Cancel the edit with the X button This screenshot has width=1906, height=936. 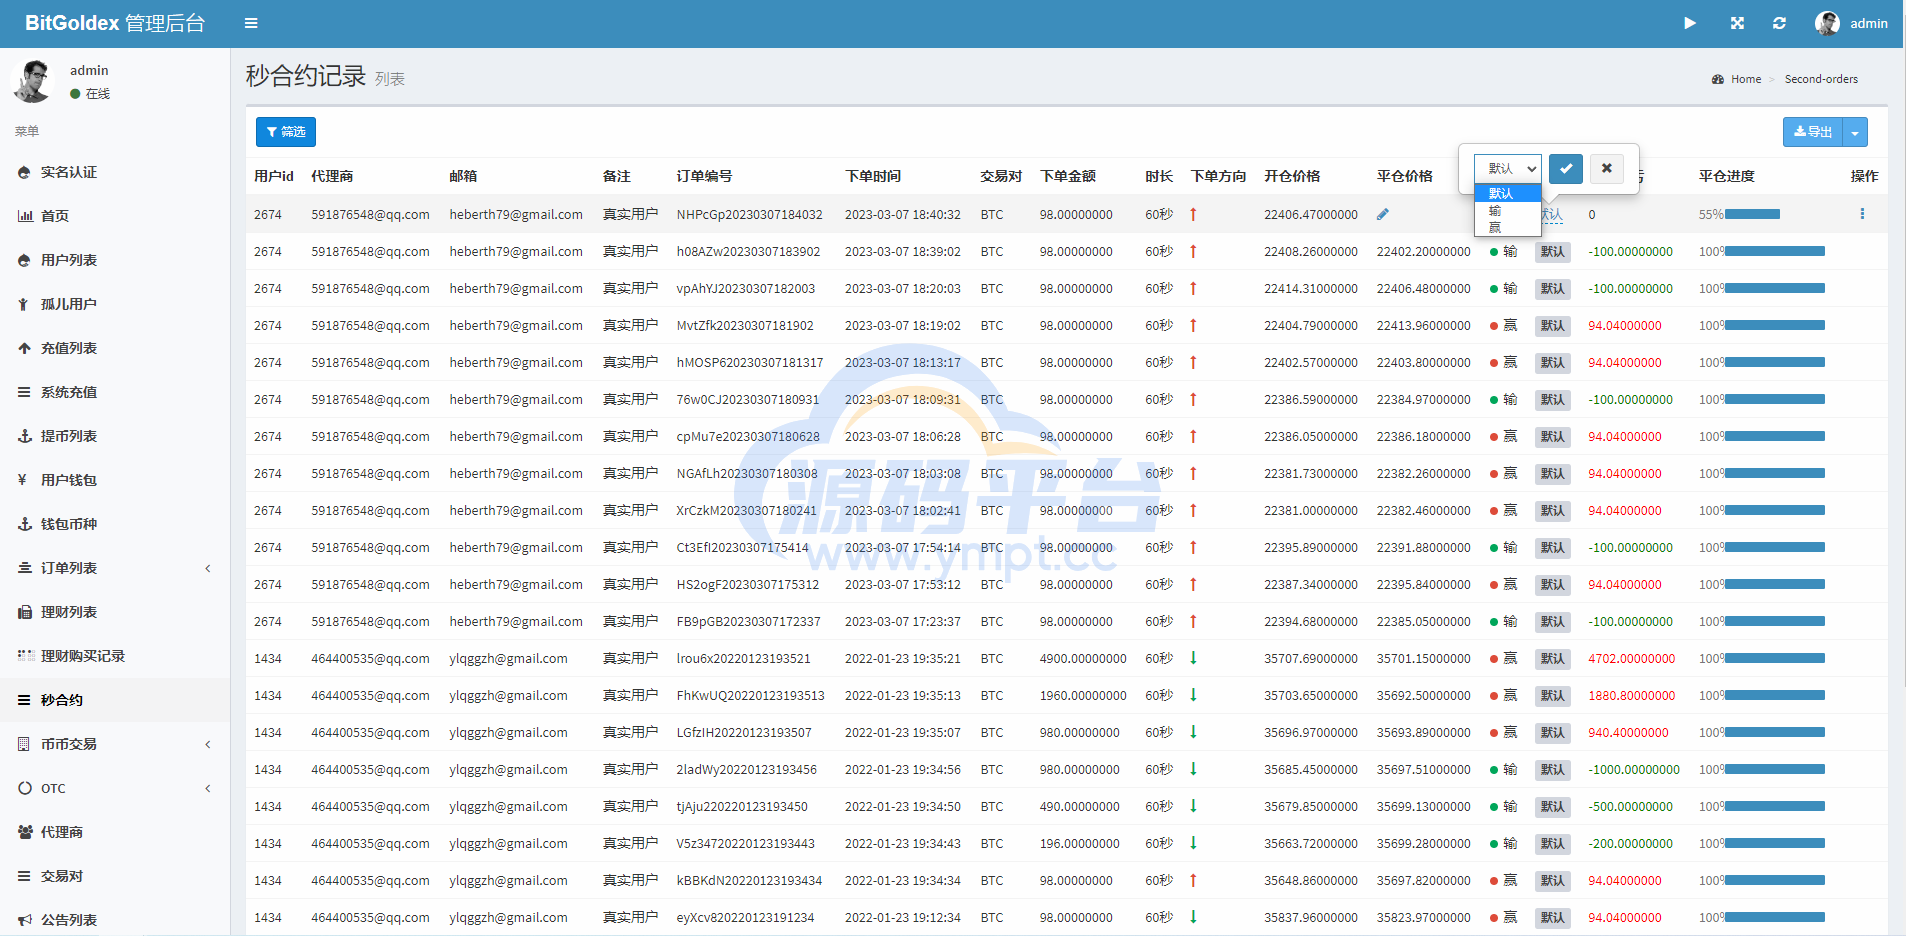click(1606, 168)
